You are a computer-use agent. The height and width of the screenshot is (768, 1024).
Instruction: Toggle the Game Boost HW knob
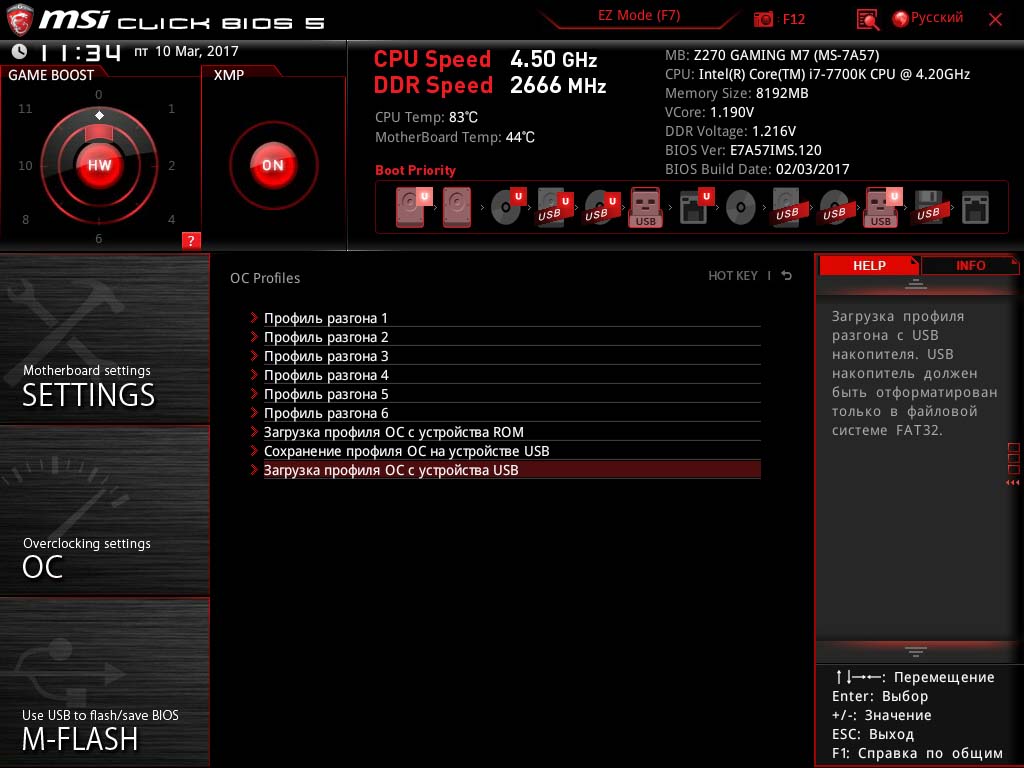(99, 165)
